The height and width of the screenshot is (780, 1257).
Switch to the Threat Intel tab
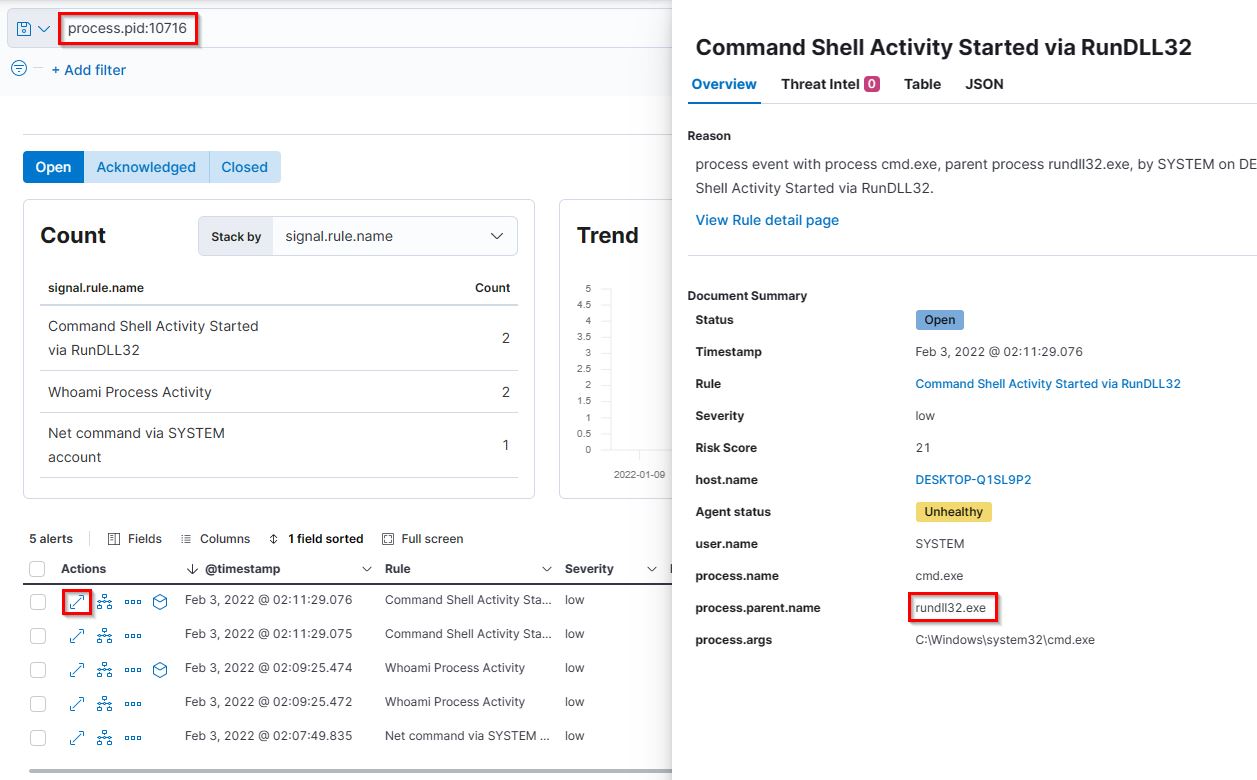tap(829, 84)
